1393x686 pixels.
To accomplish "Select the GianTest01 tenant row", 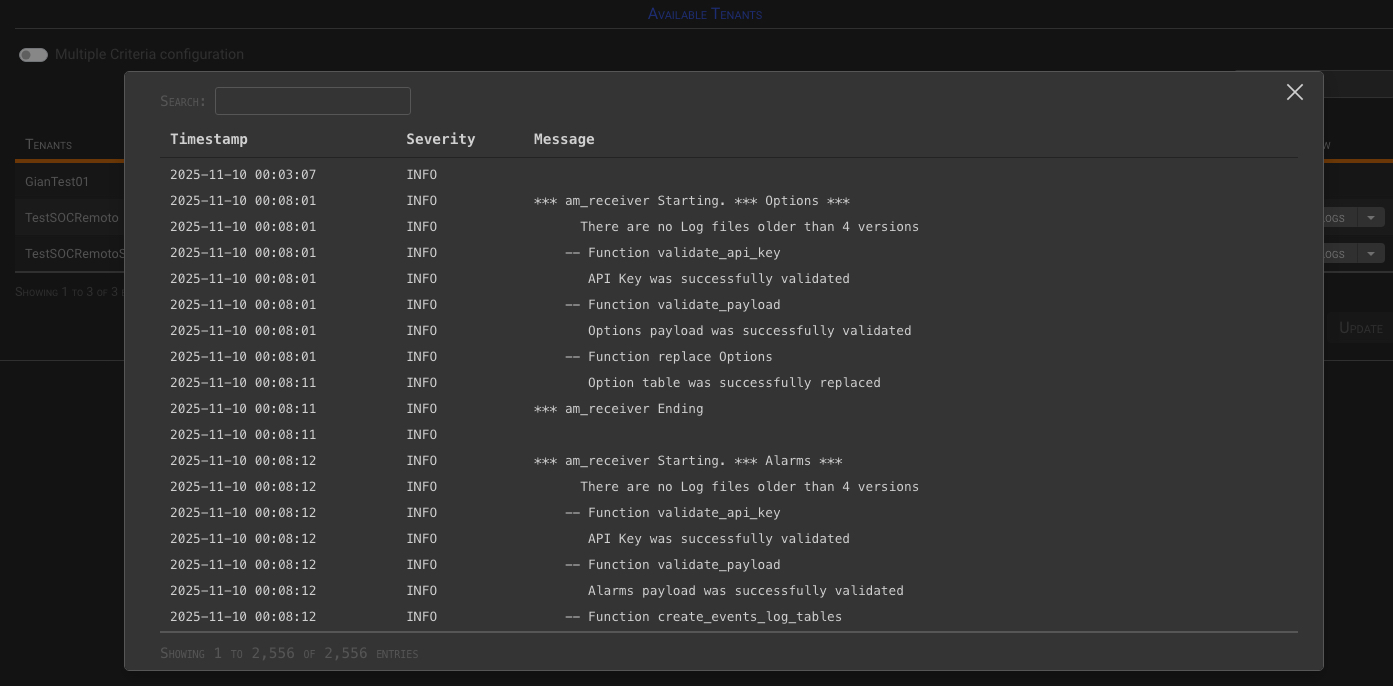I will (x=57, y=182).
